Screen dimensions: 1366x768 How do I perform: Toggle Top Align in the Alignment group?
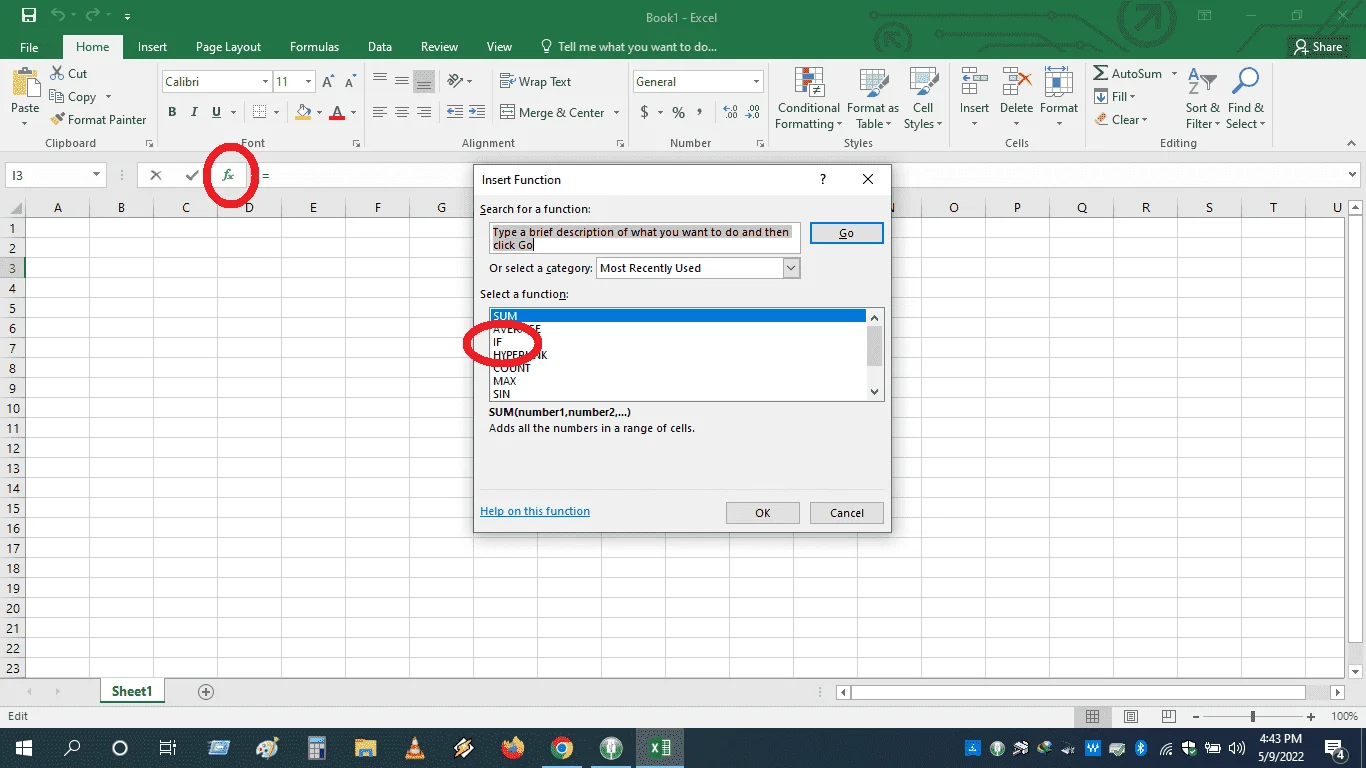pos(380,81)
